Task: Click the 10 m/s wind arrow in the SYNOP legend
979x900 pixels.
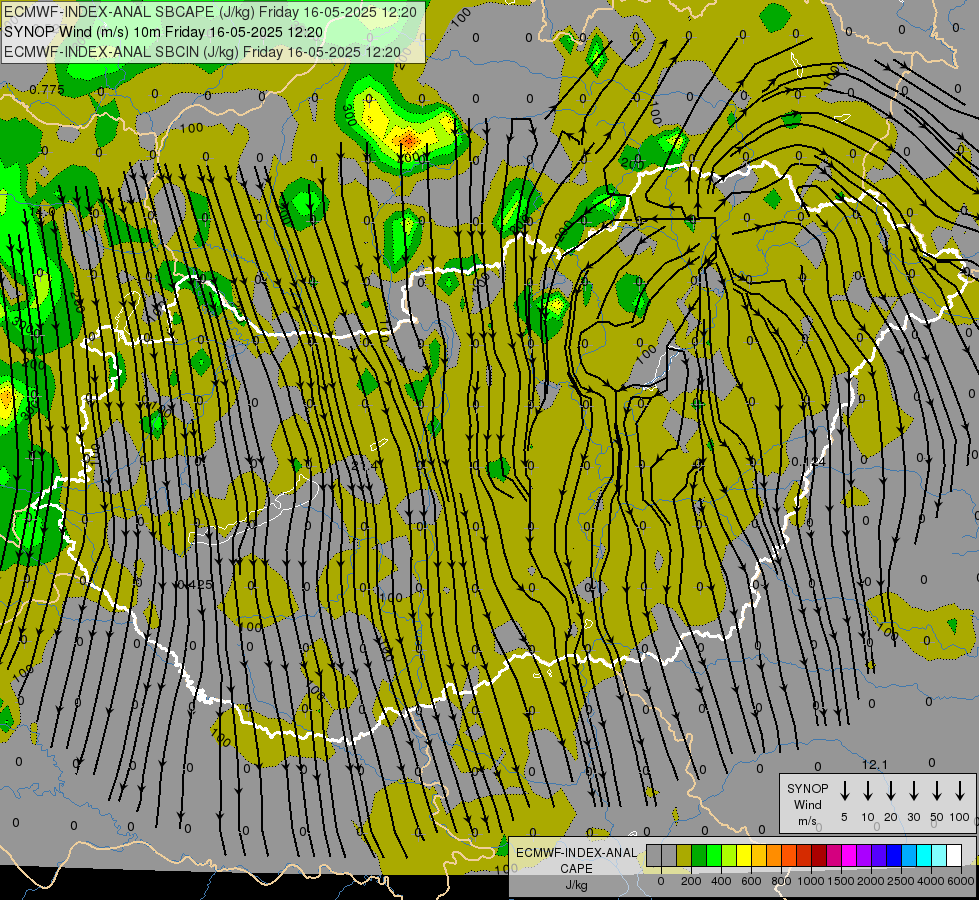Action: pyautogui.click(x=868, y=791)
